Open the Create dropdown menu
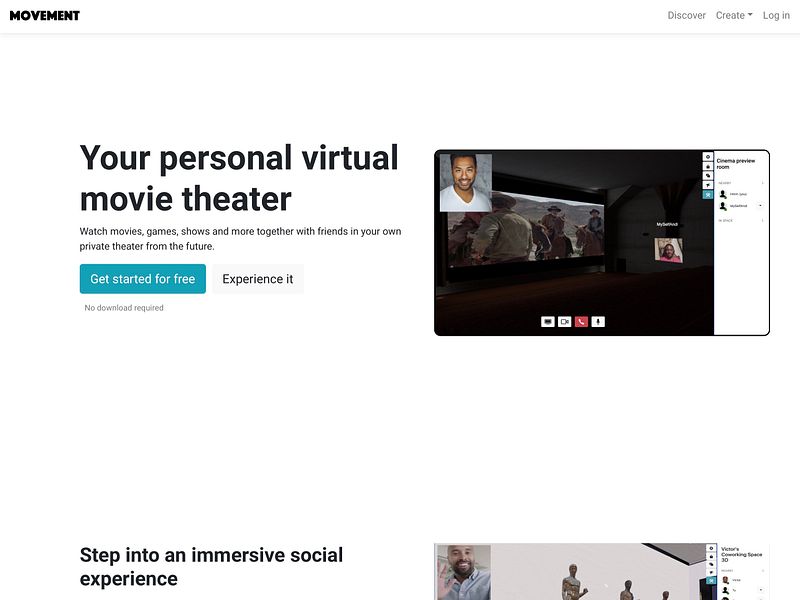The width and height of the screenshot is (800, 600). tap(733, 15)
